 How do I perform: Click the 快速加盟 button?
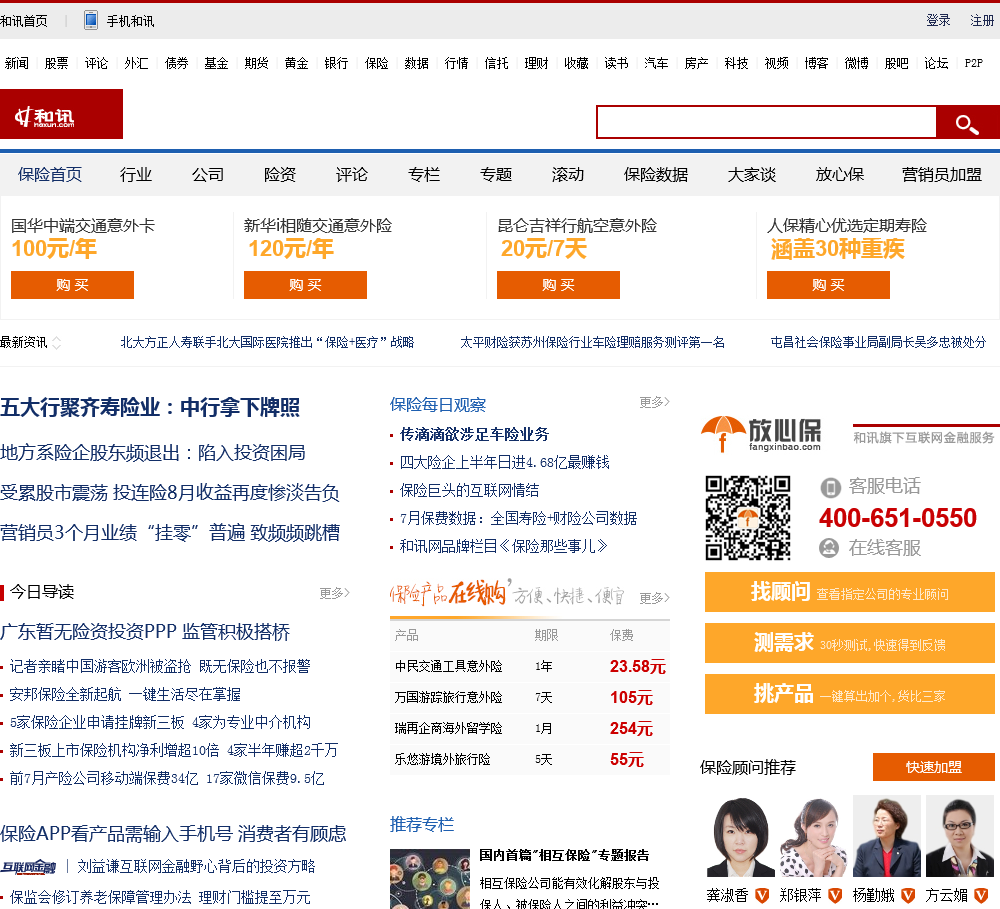(934, 767)
